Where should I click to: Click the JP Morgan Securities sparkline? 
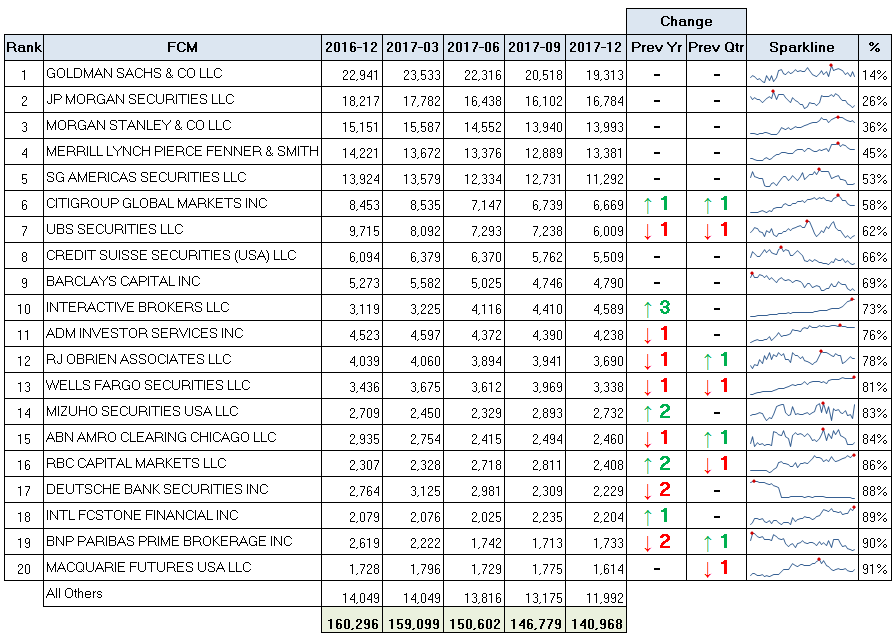(802, 99)
